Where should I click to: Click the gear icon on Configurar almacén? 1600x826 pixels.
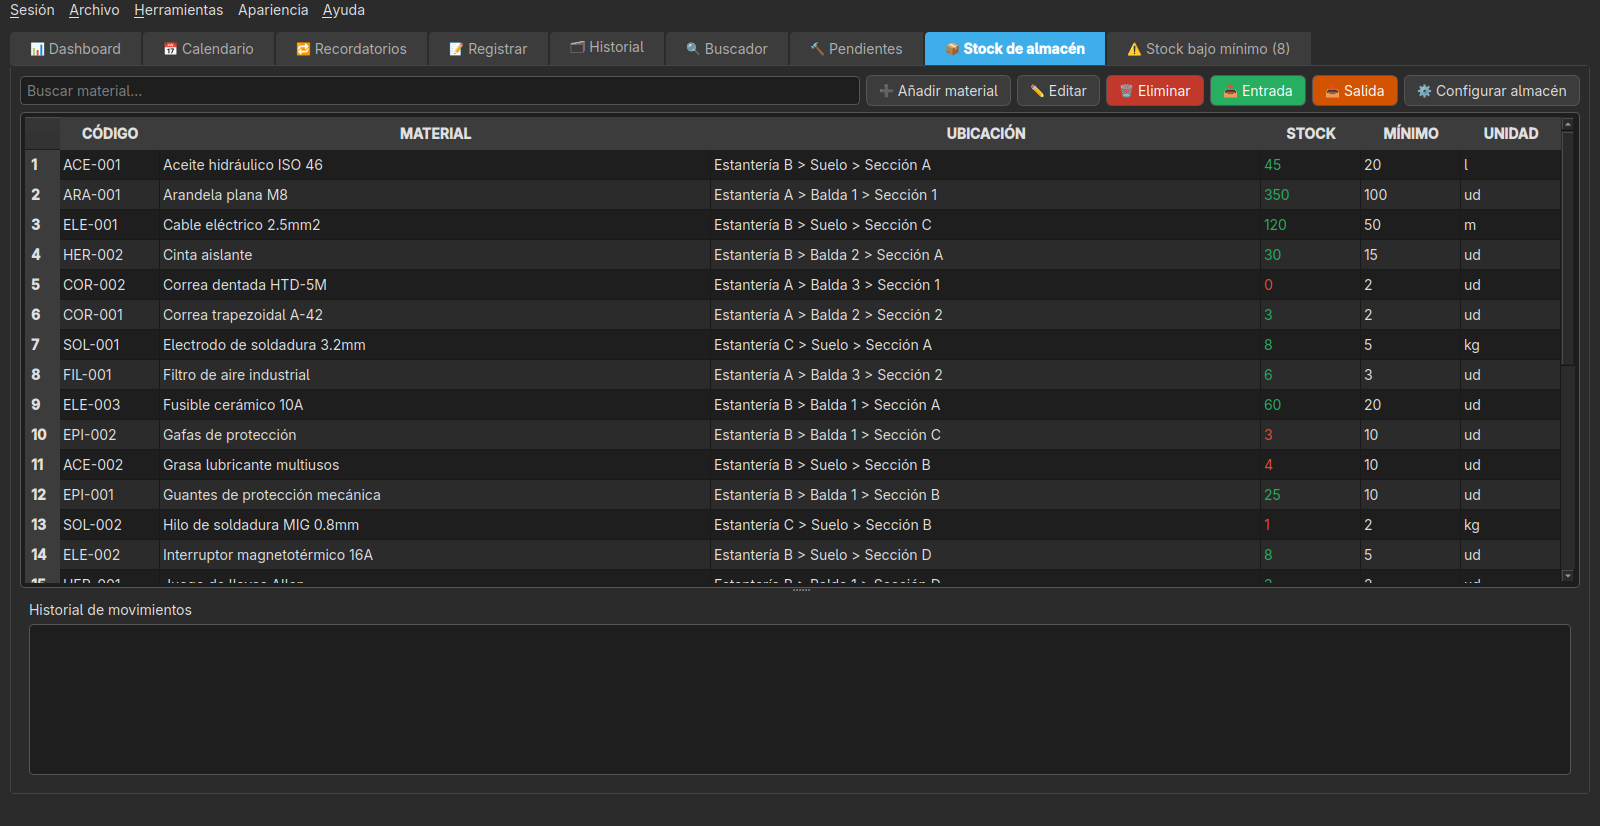(1424, 91)
